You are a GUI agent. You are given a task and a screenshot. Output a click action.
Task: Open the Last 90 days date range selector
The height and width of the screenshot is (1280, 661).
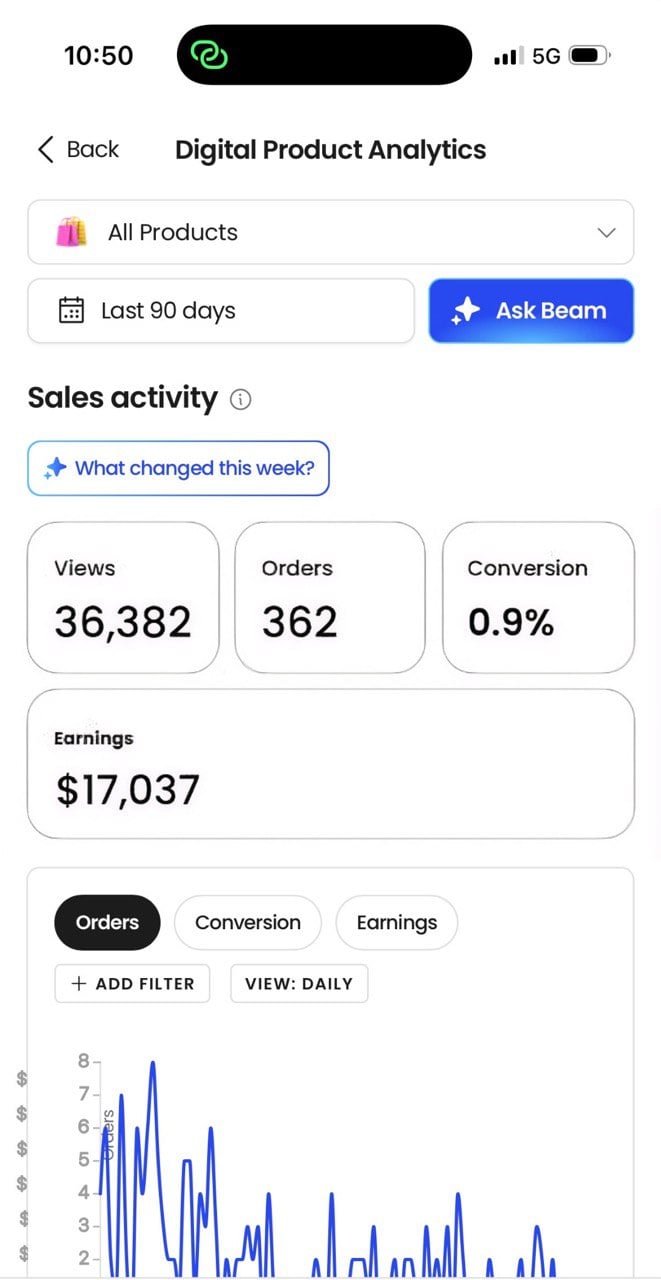[220, 311]
